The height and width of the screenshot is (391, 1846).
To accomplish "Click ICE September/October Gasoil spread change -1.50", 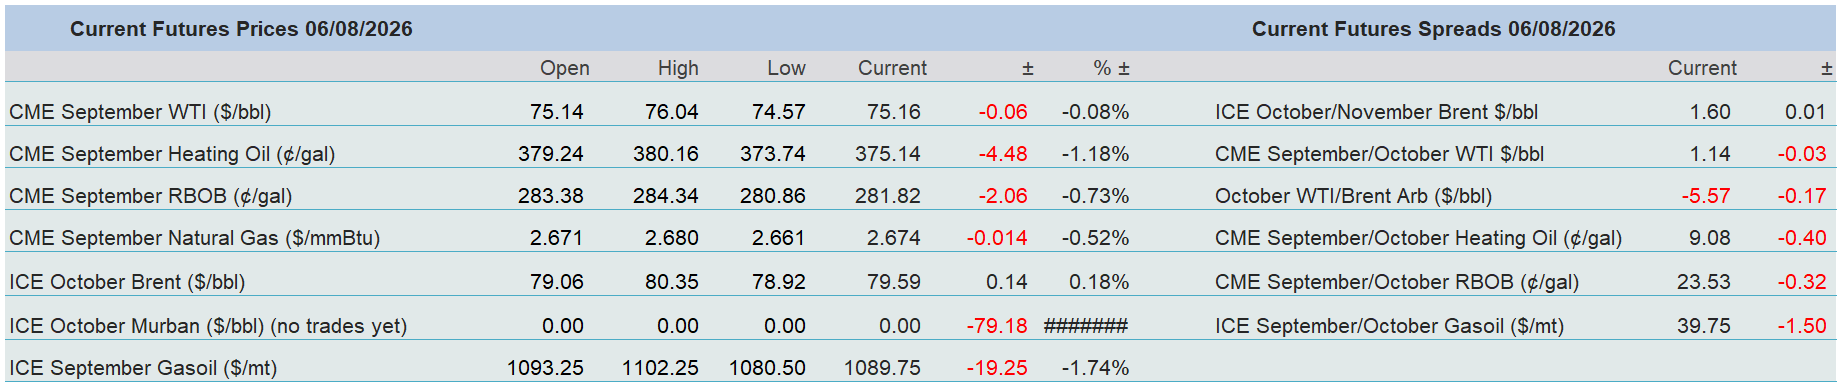I will tap(1801, 326).
